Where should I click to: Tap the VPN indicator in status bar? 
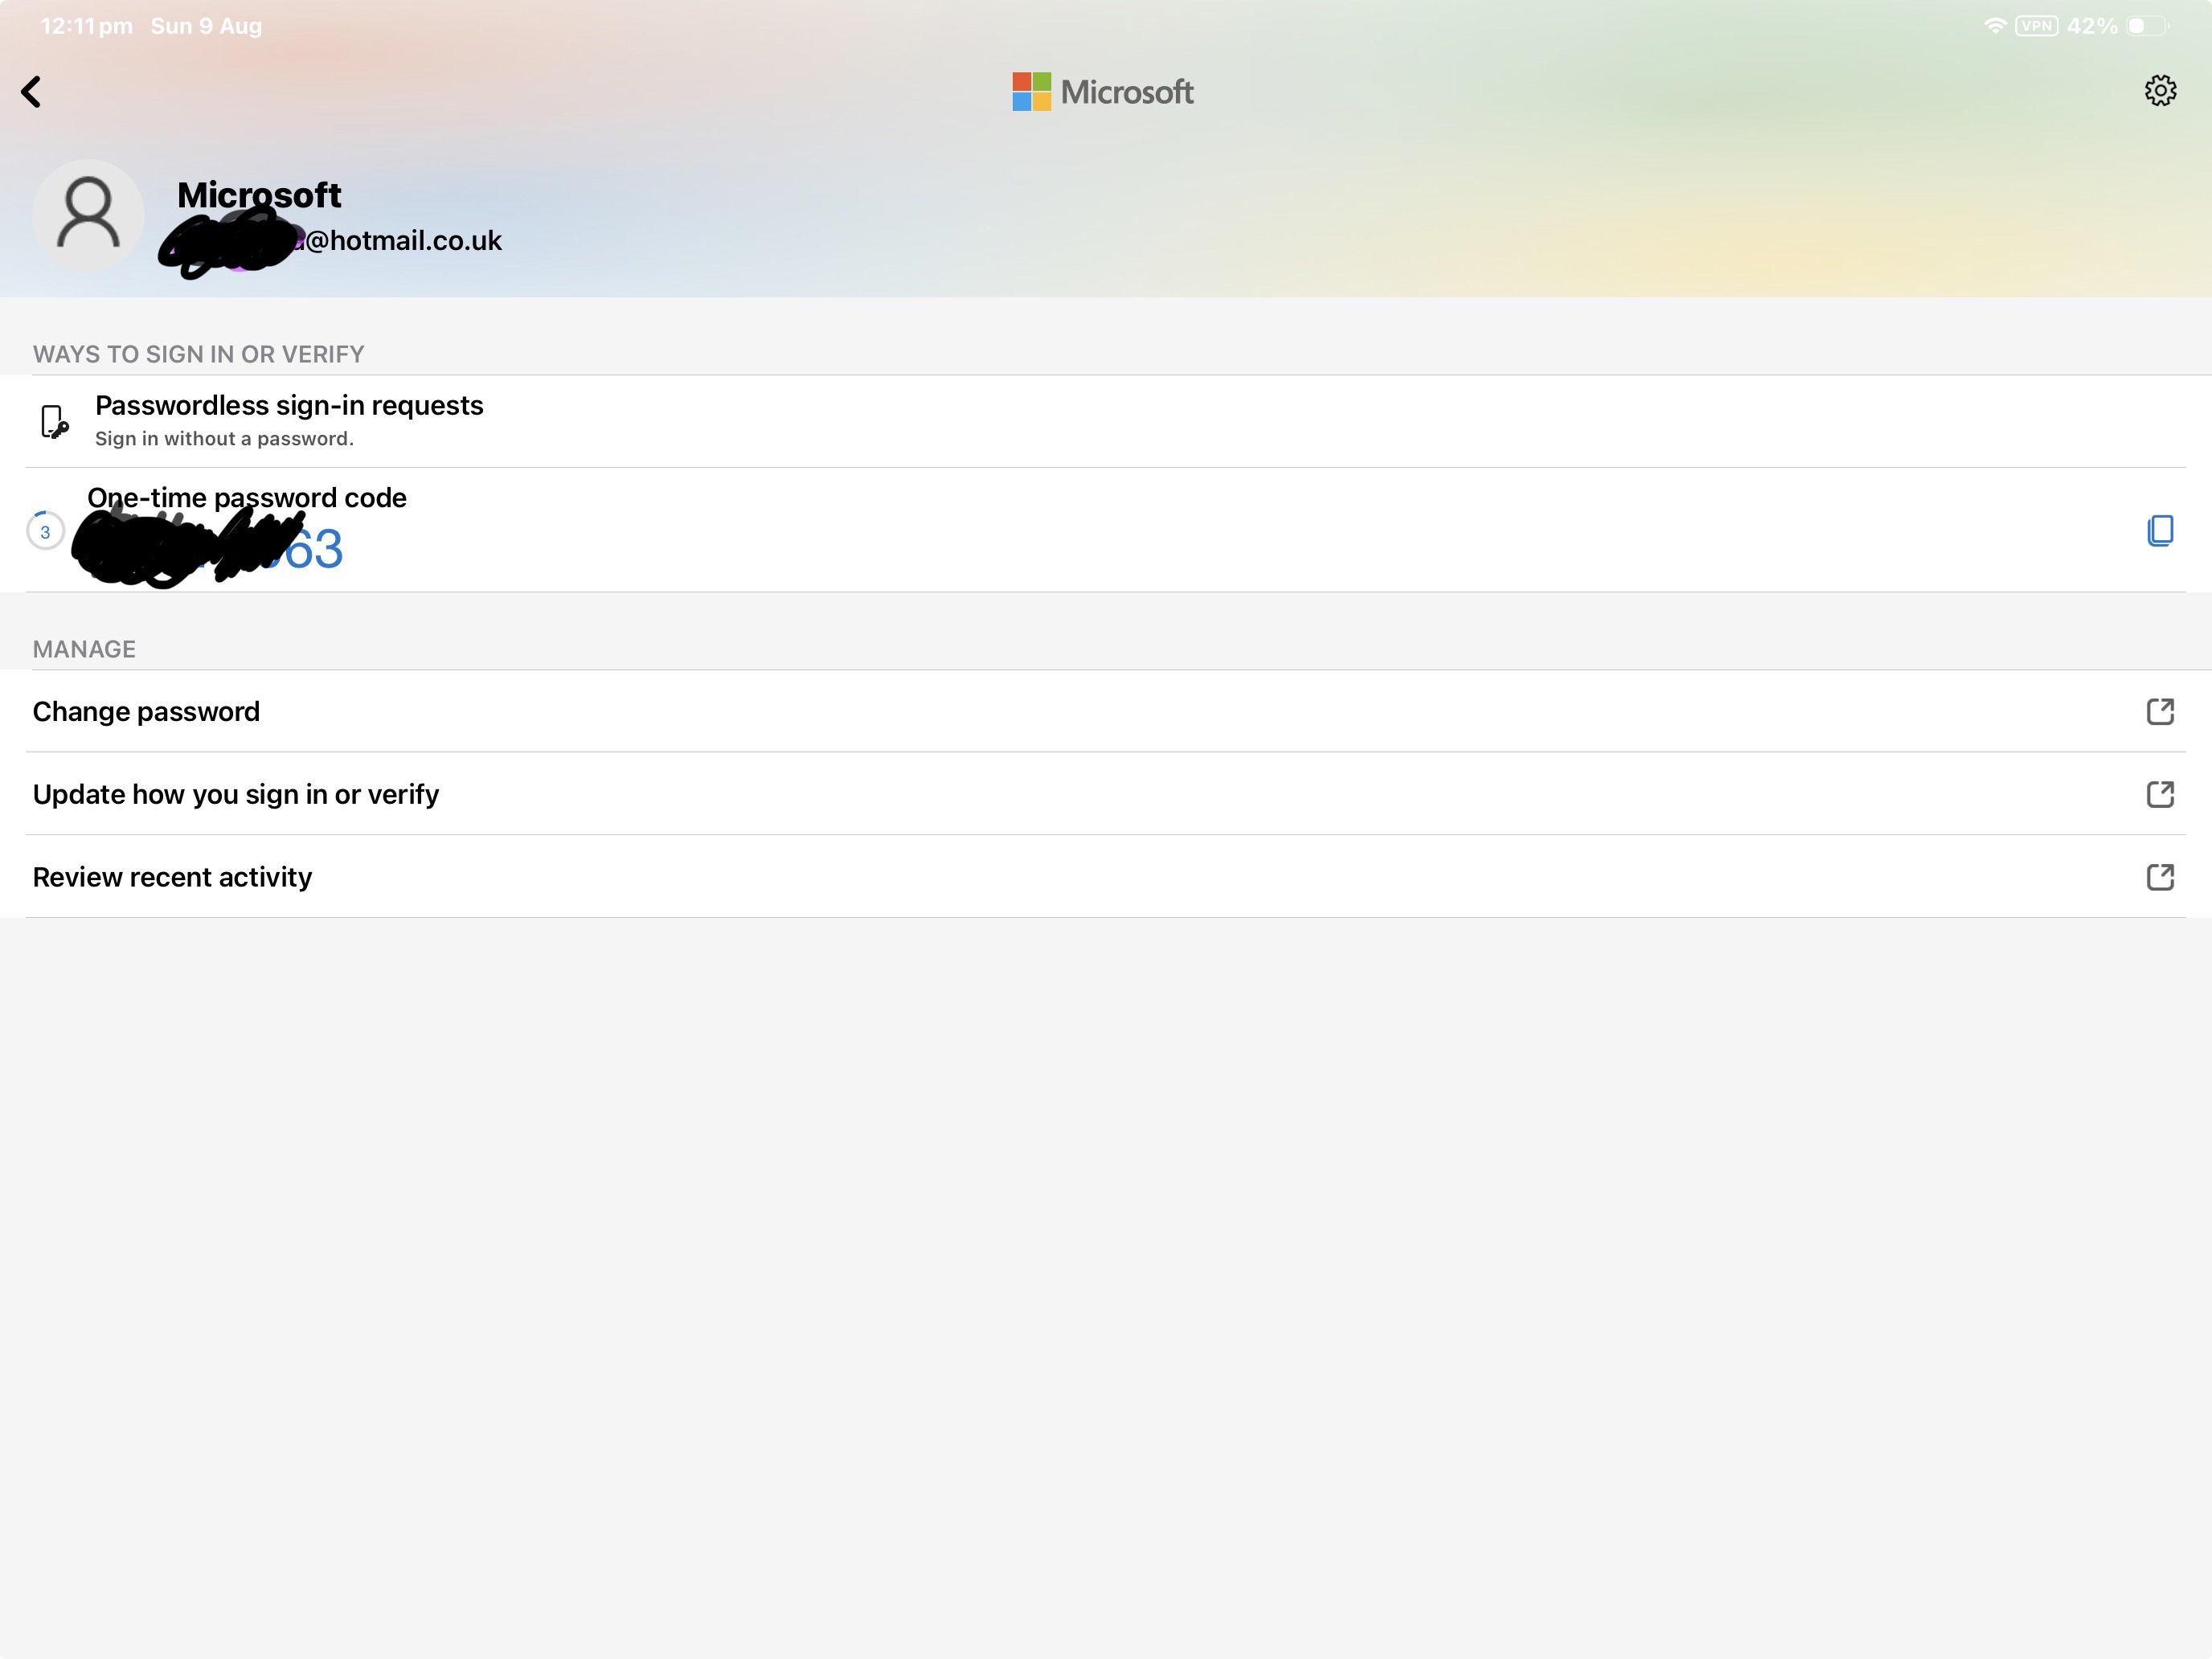pyautogui.click(x=2036, y=26)
